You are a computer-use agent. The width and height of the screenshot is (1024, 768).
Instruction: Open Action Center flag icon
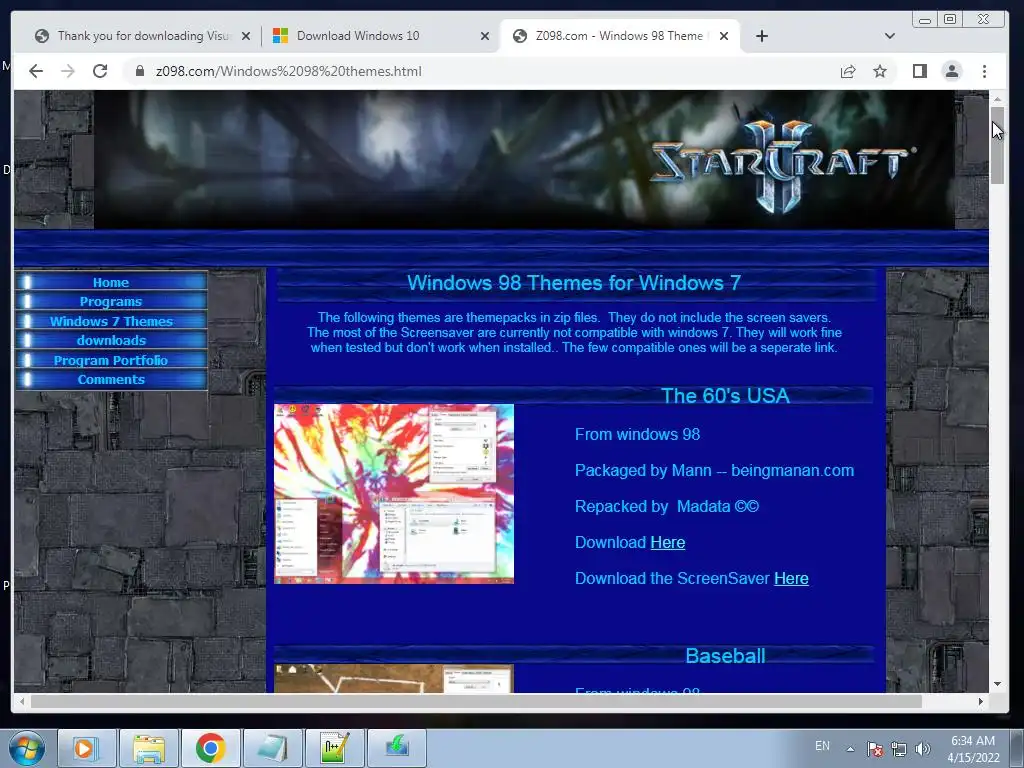[x=875, y=749]
